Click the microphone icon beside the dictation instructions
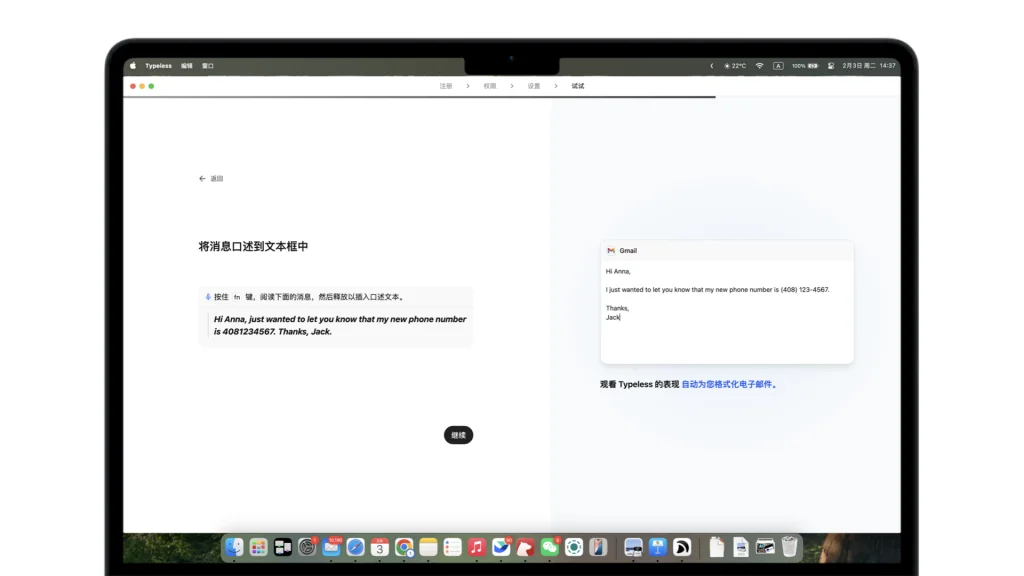The height and width of the screenshot is (576, 1024). [x=207, y=296]
